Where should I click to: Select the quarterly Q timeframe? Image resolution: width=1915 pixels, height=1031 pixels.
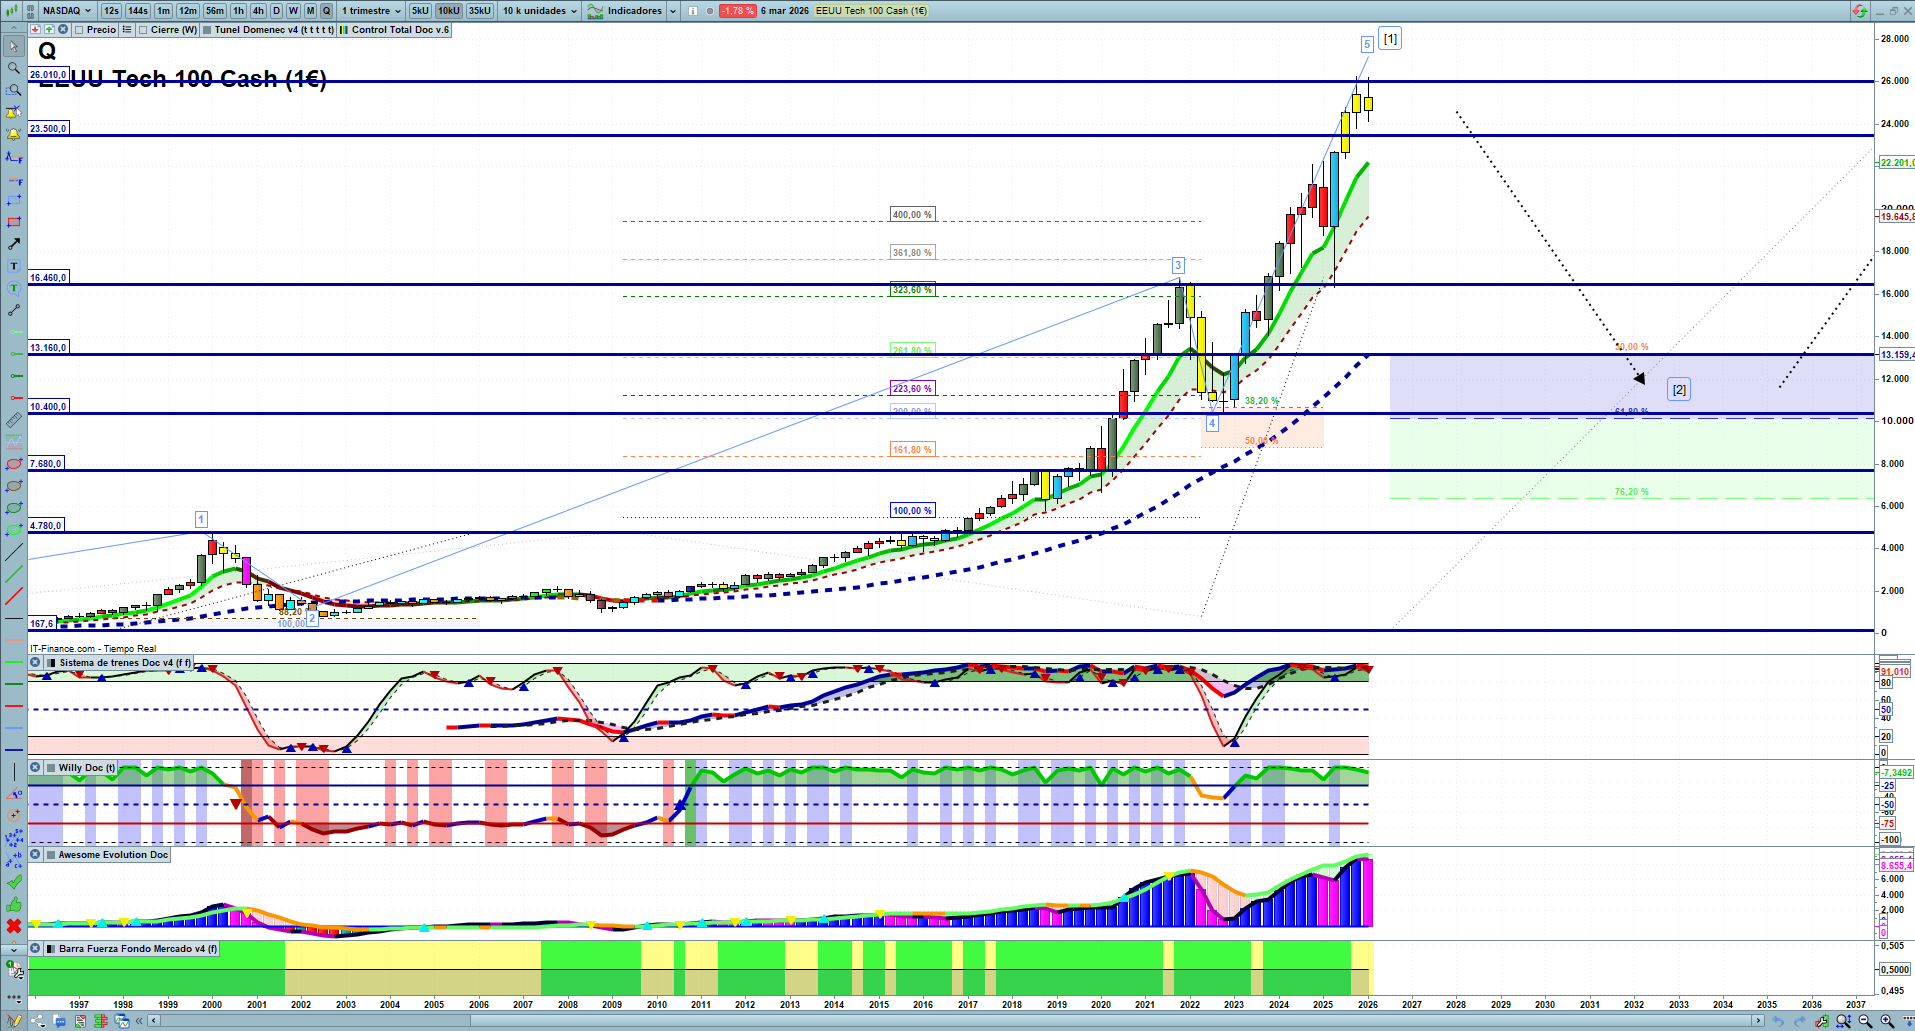point(326,11)
